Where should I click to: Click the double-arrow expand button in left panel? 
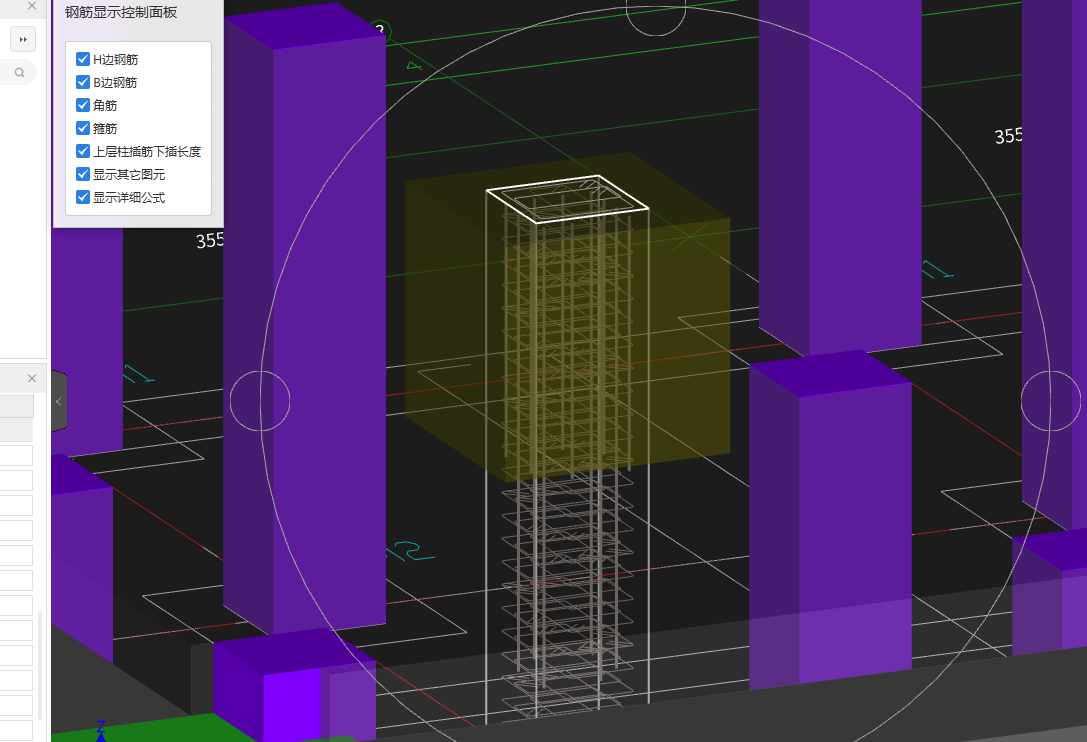[23, 40]
